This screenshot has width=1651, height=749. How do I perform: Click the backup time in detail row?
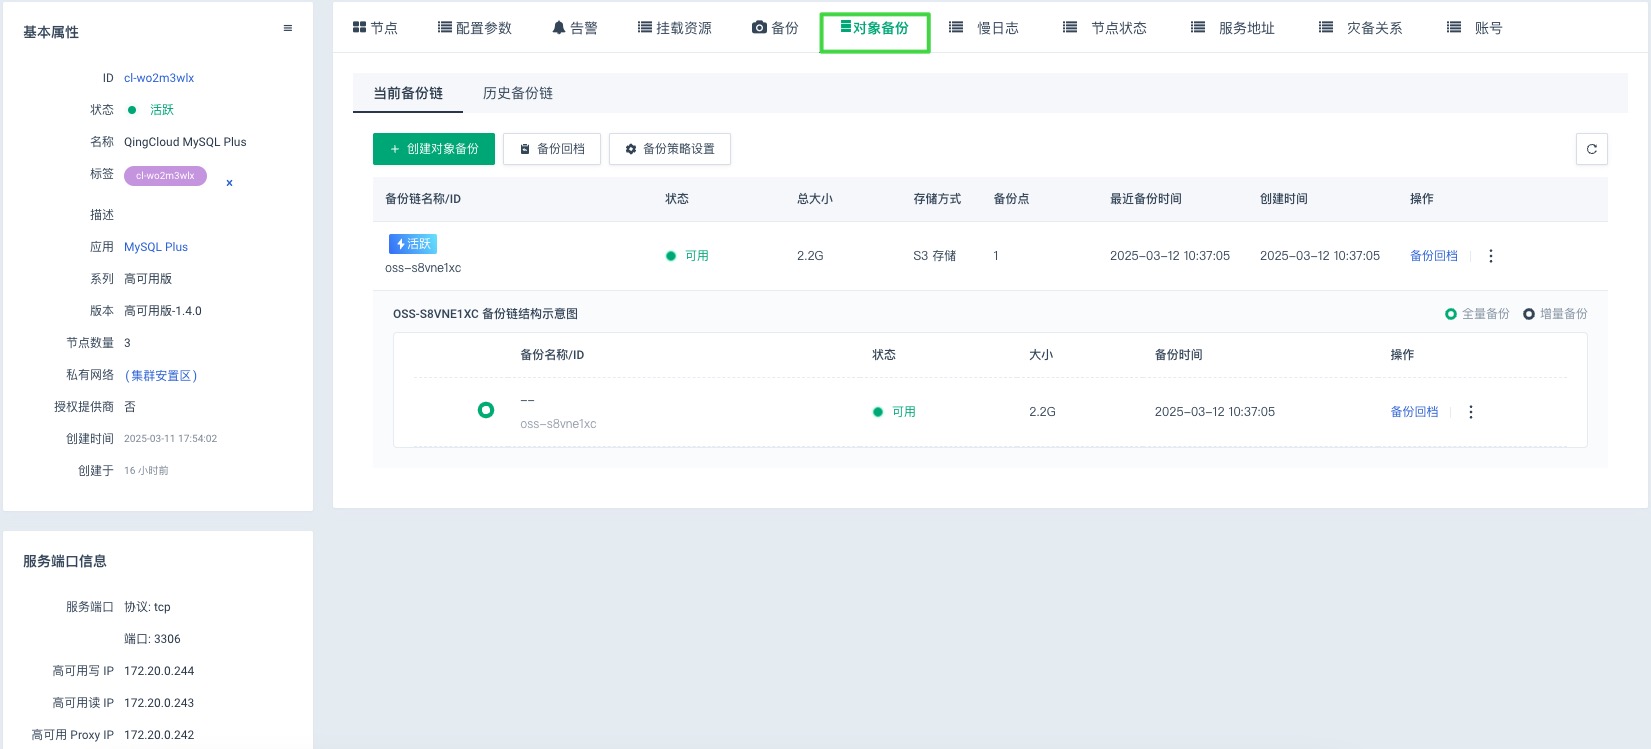click(x=1215, y=412)
